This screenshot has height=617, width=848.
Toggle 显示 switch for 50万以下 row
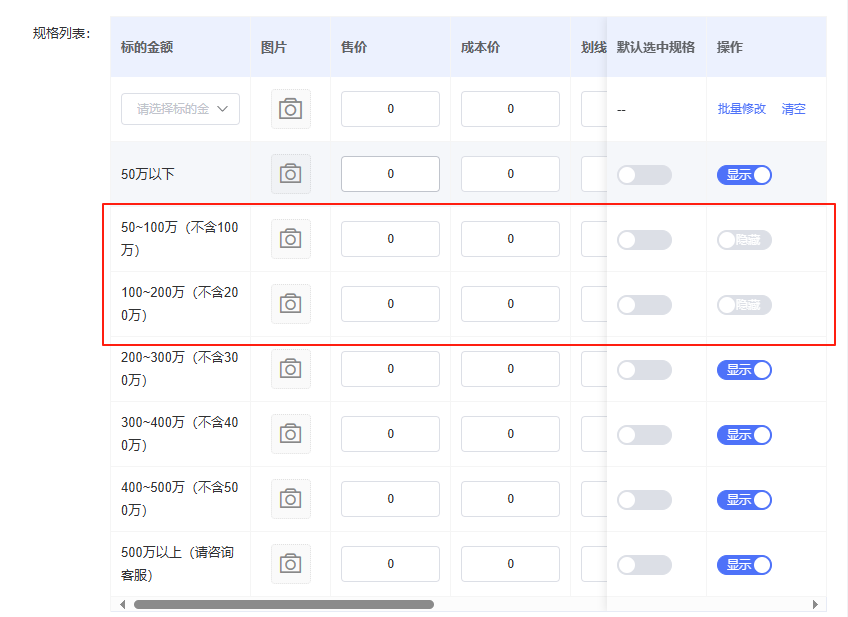click(744, 175)
